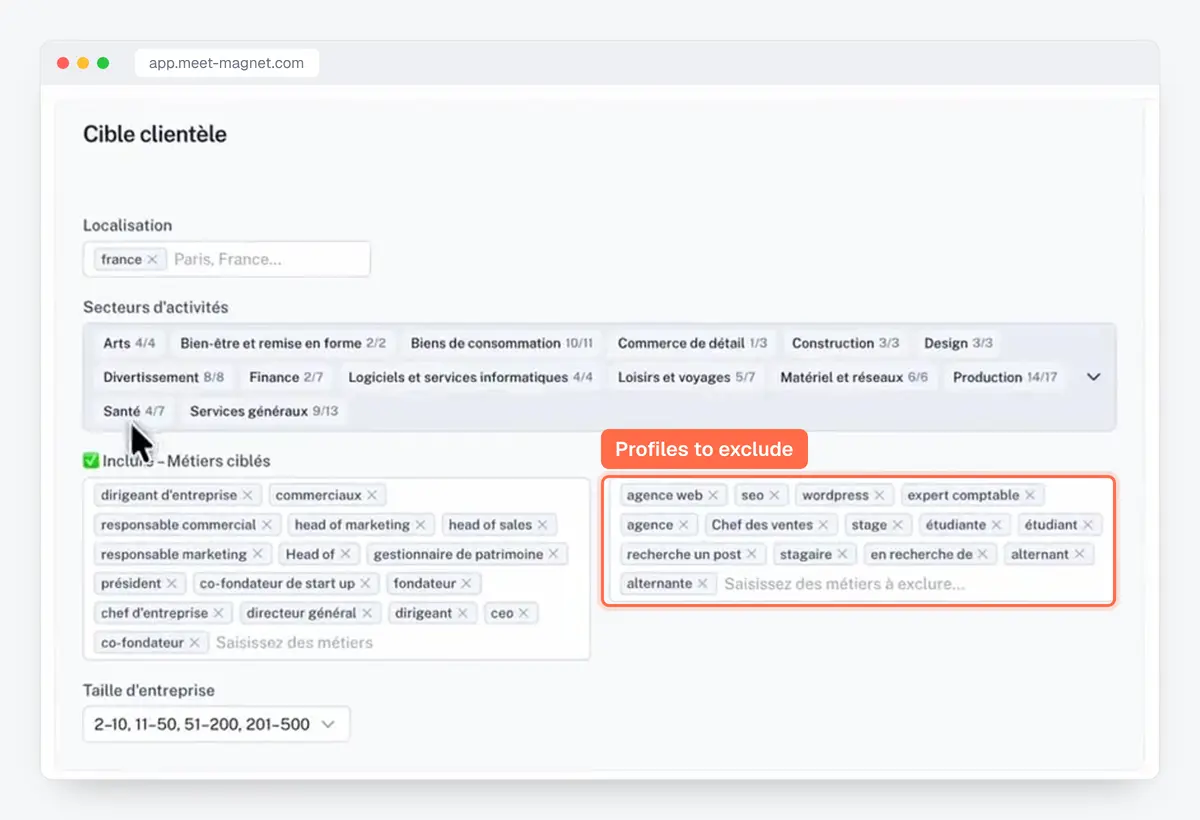The height and width of the screenshot is (820, 1200).
Task: Select Bien-être et remise en forme sector
Action: point(283,343)
